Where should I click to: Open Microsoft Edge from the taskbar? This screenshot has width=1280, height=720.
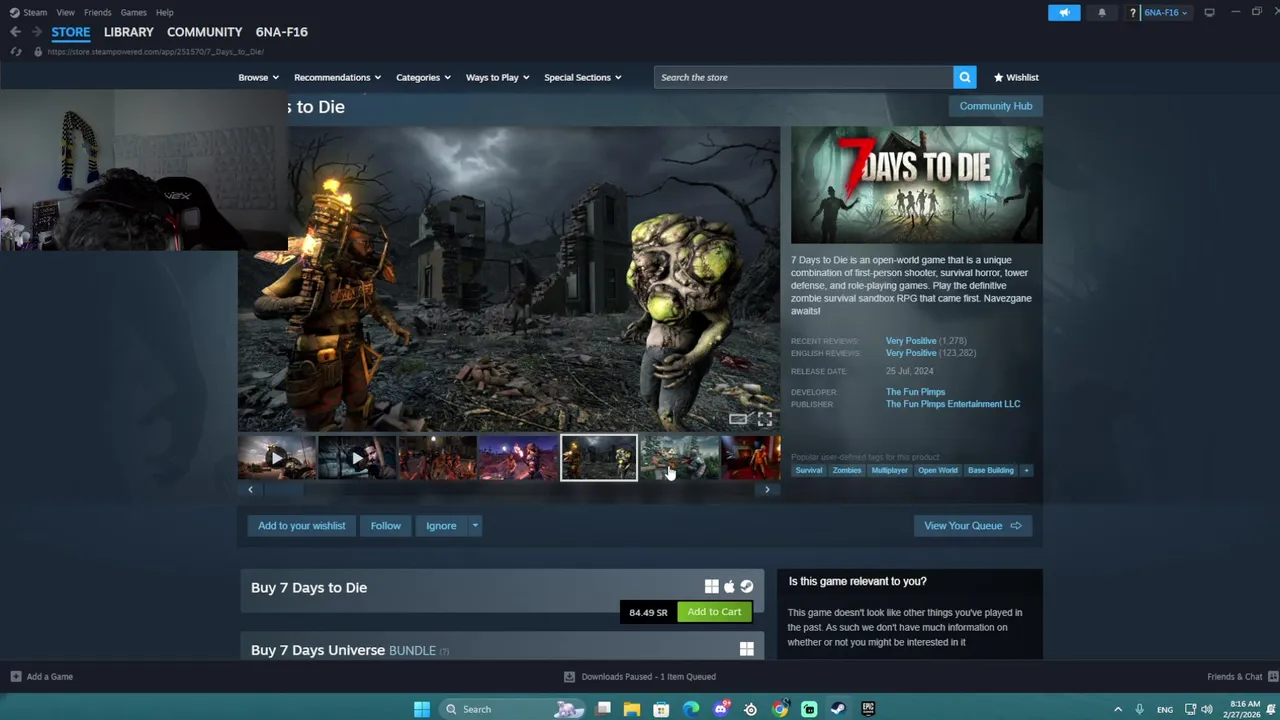pos(691,709)
